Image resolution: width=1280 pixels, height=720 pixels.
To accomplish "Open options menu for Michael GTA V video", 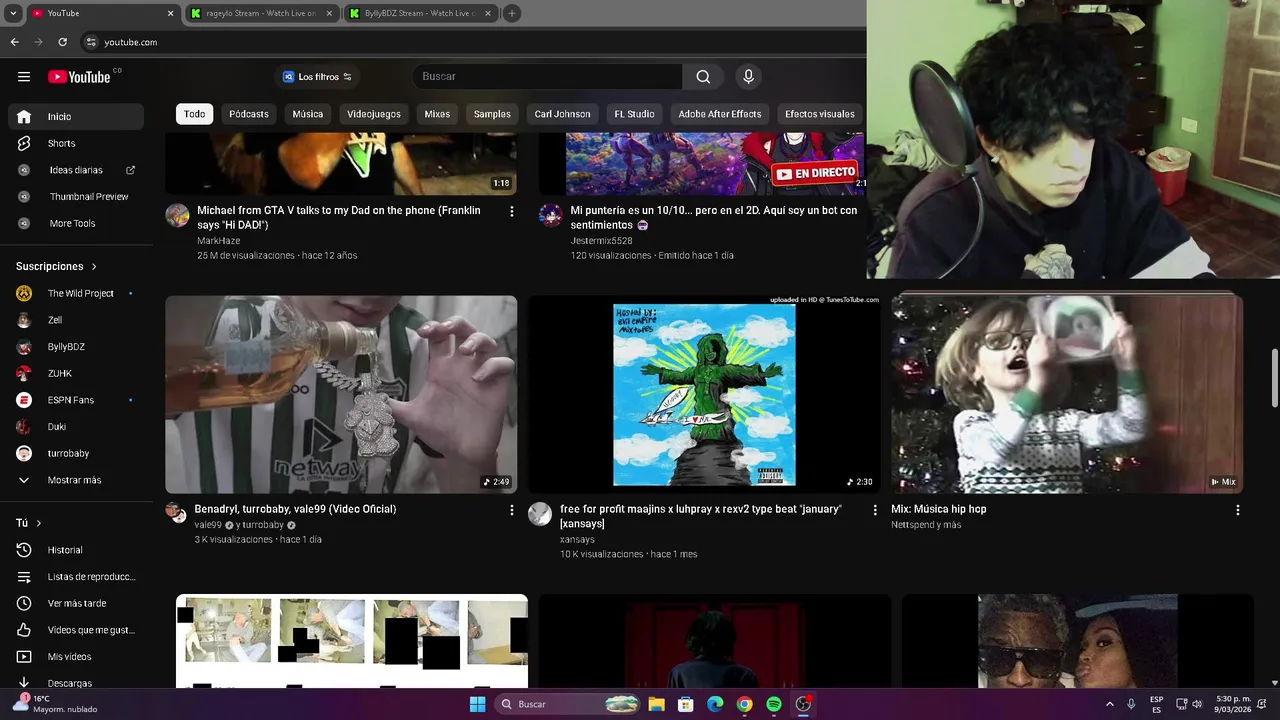I will (x=511, y=211).
